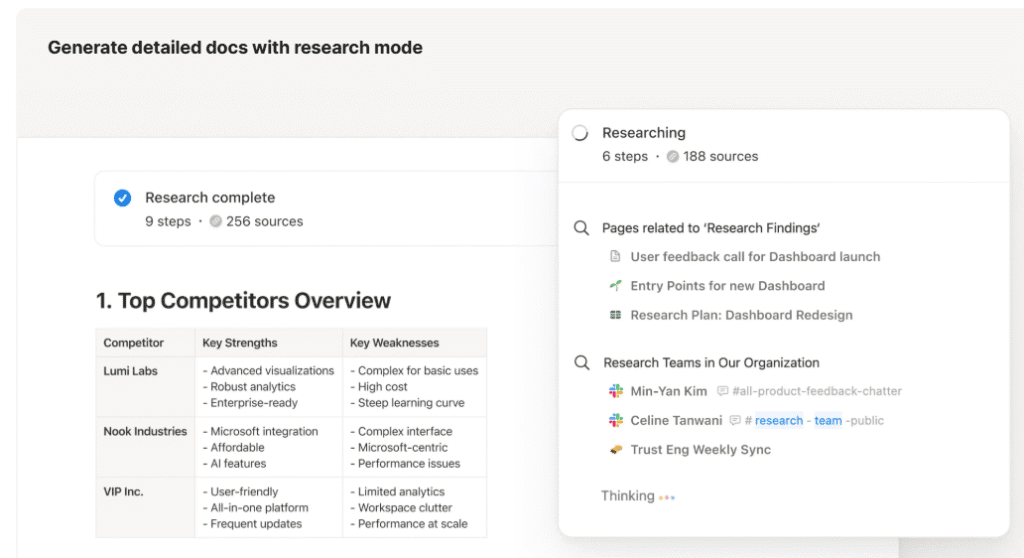Click the Performance at scale entry
This screenshot has width=1024, height=558.
tap(409, 524)
